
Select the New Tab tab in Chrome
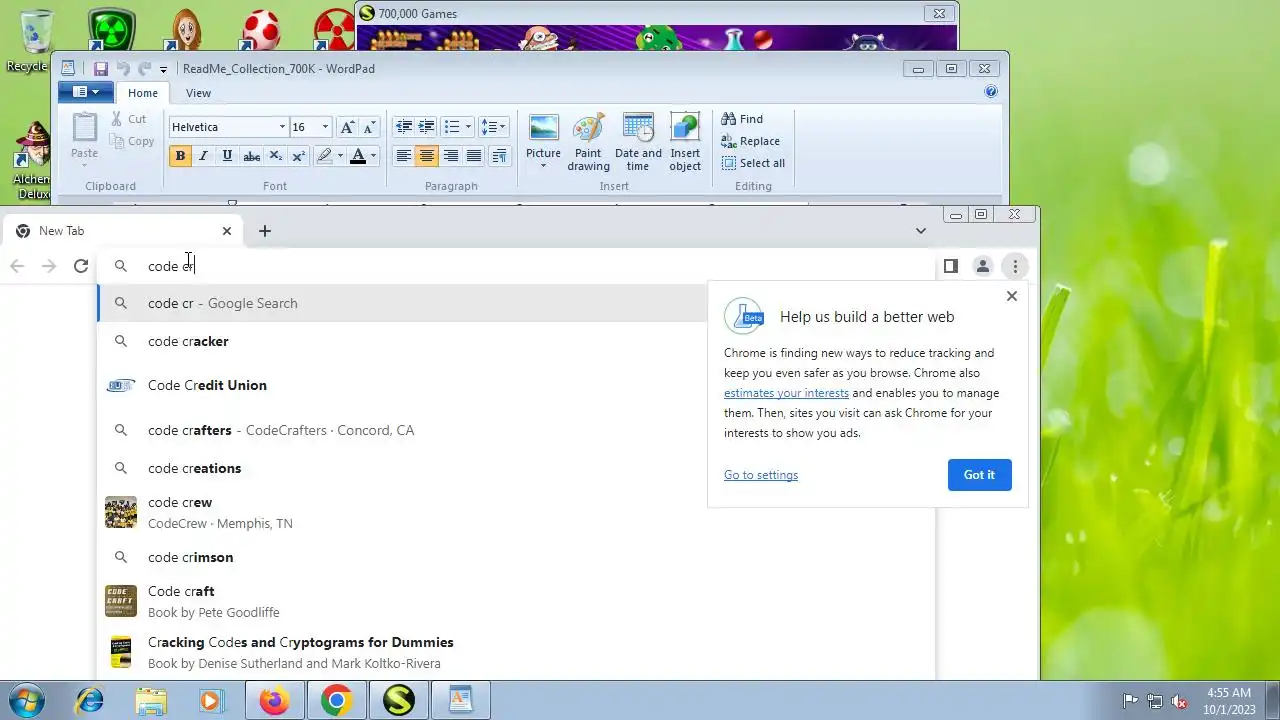(x=122, y=231)
